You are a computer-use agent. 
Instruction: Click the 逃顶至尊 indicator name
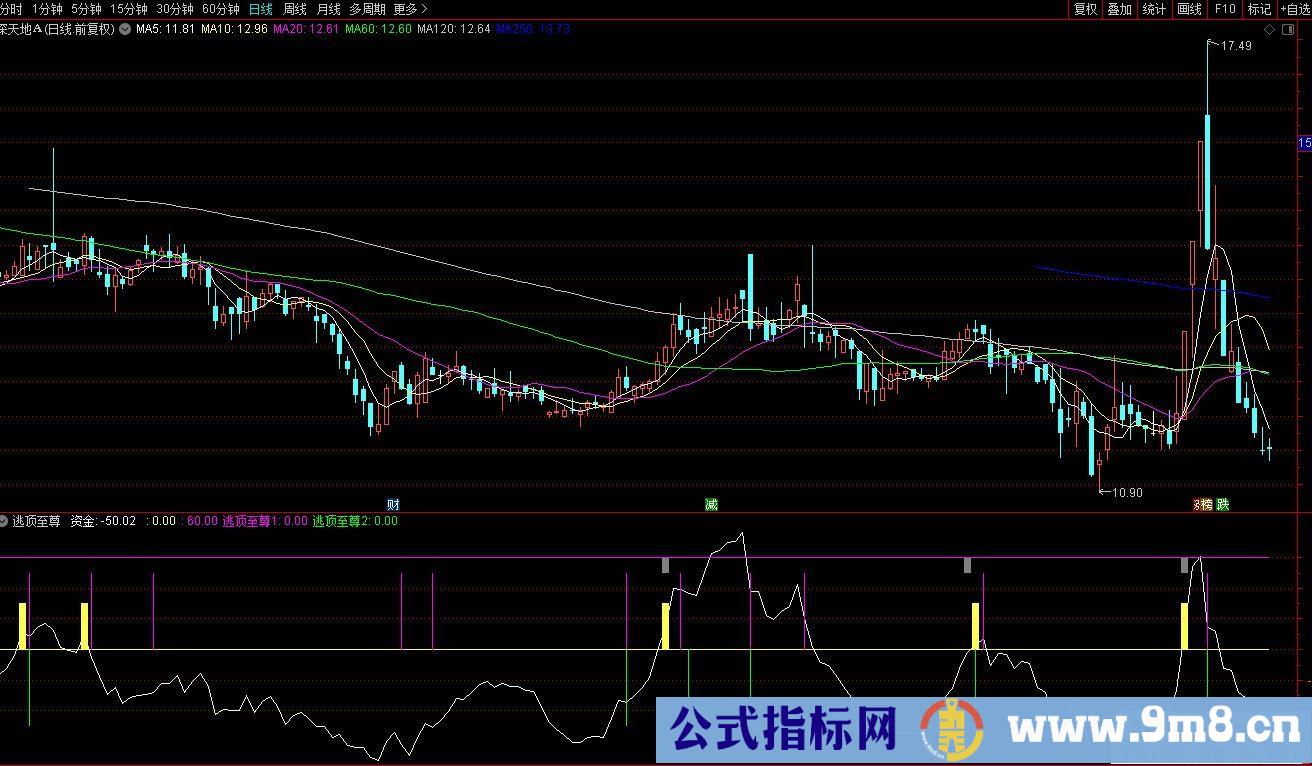[x=36, y=521]
